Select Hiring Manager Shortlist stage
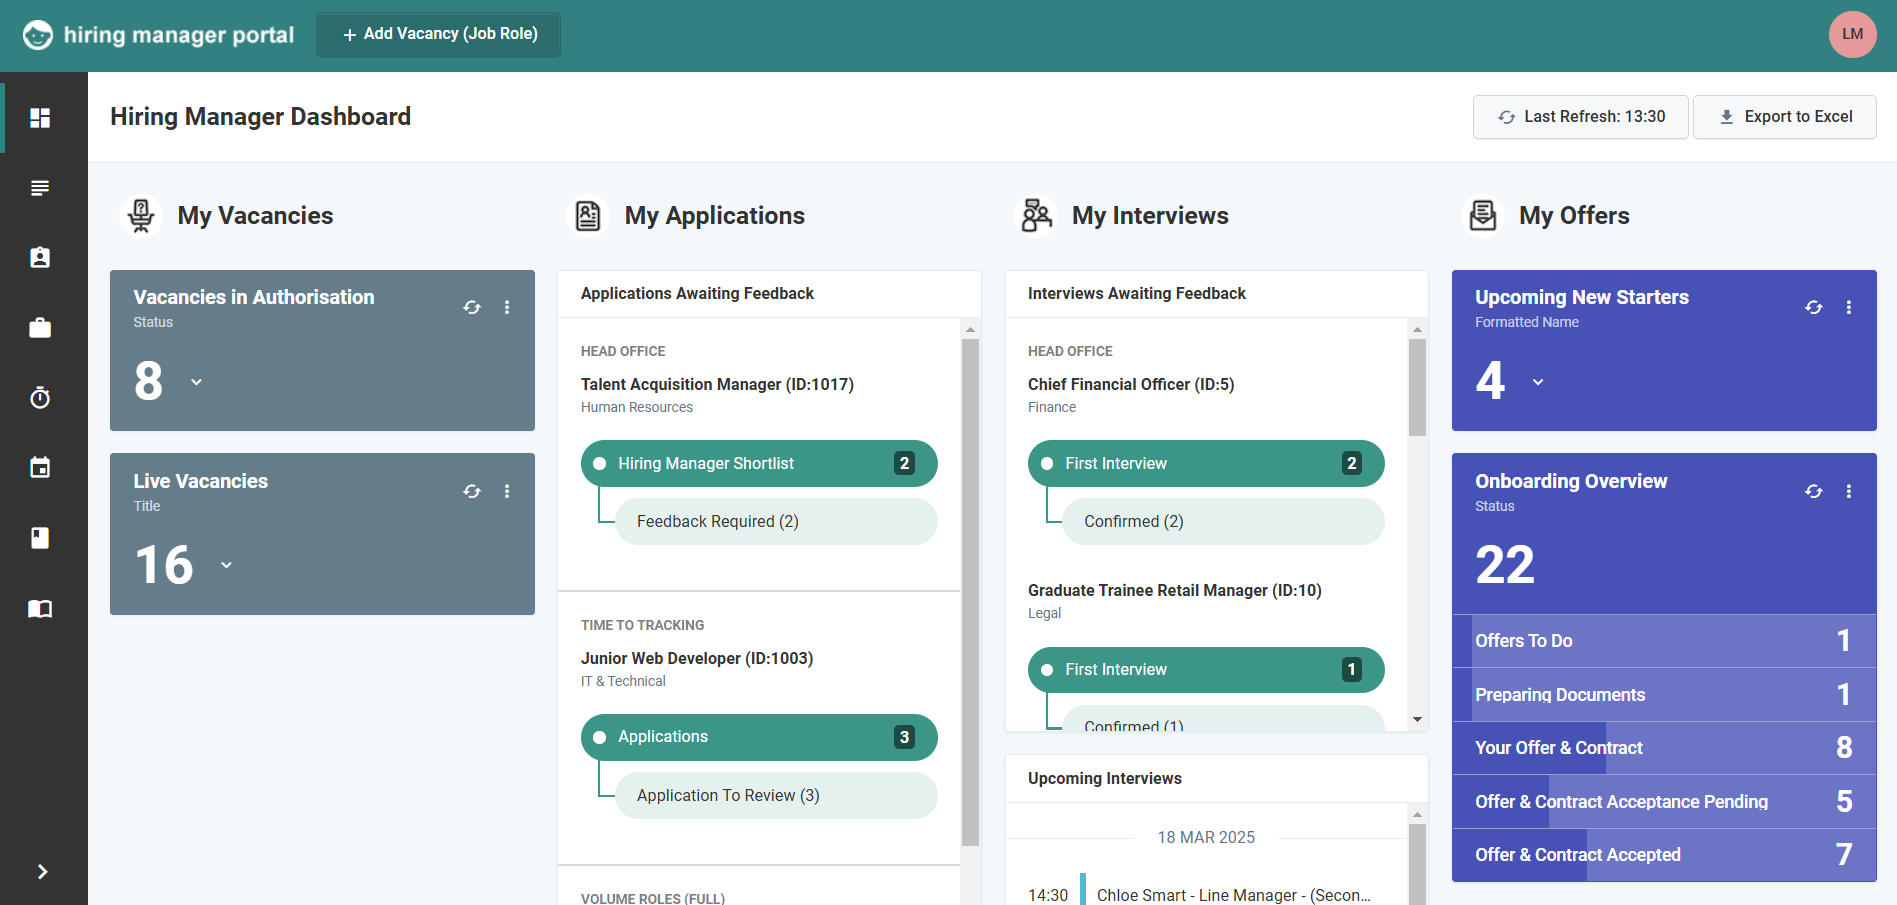Viewport: 1897px width, 905px height. pos(759,463)
